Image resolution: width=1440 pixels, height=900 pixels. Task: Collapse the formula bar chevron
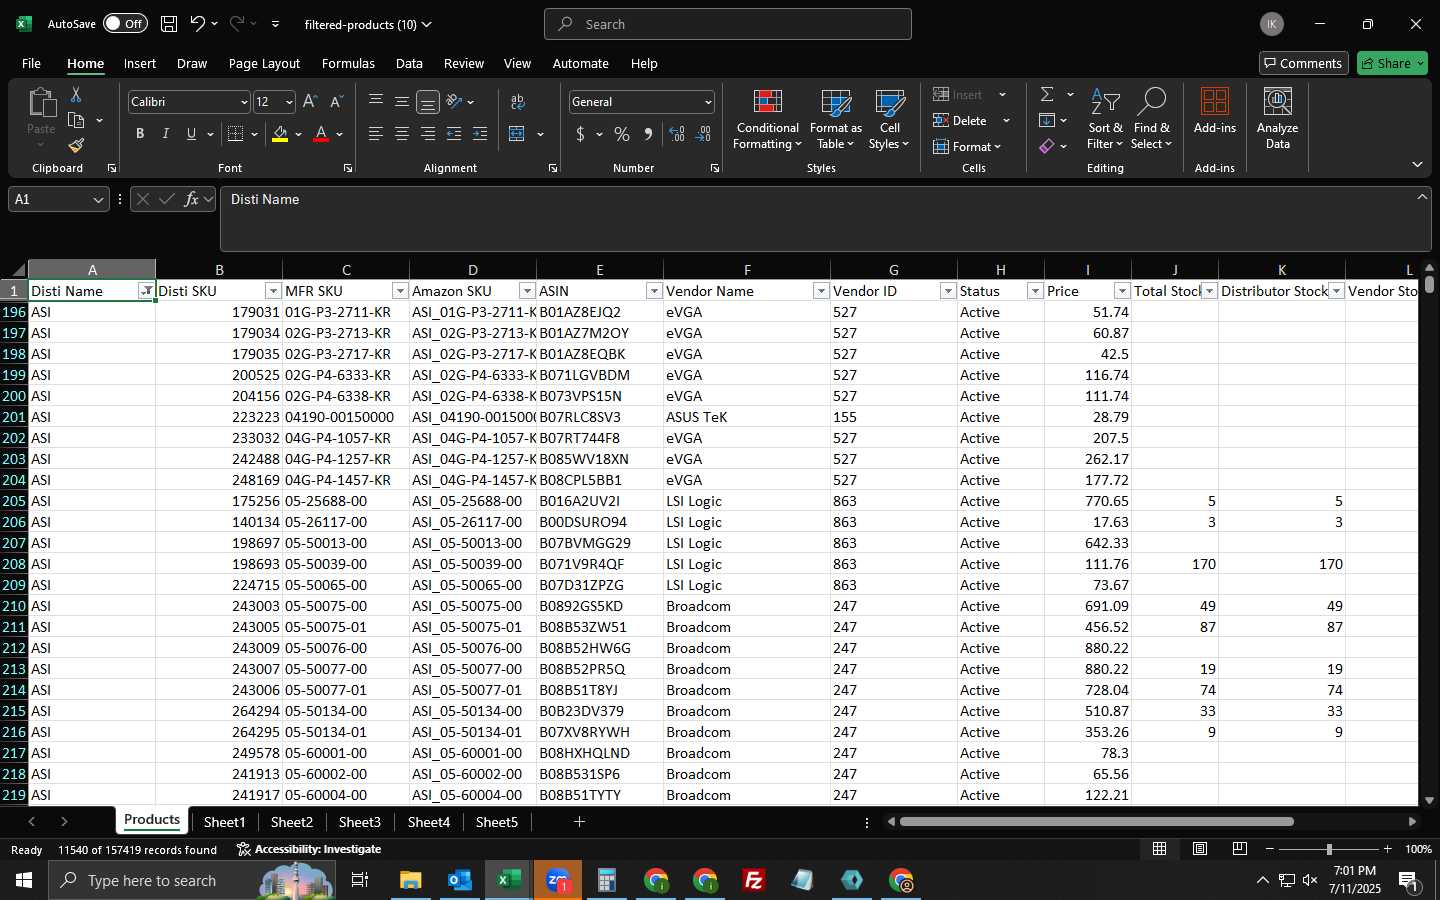tap(1422, 197)
